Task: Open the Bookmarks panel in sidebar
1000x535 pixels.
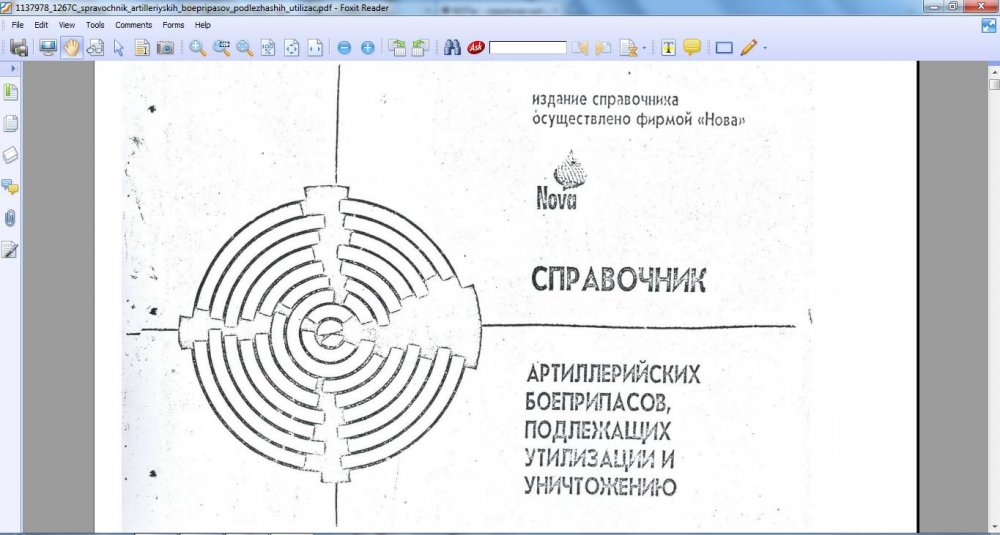Action: click(10, 92)
